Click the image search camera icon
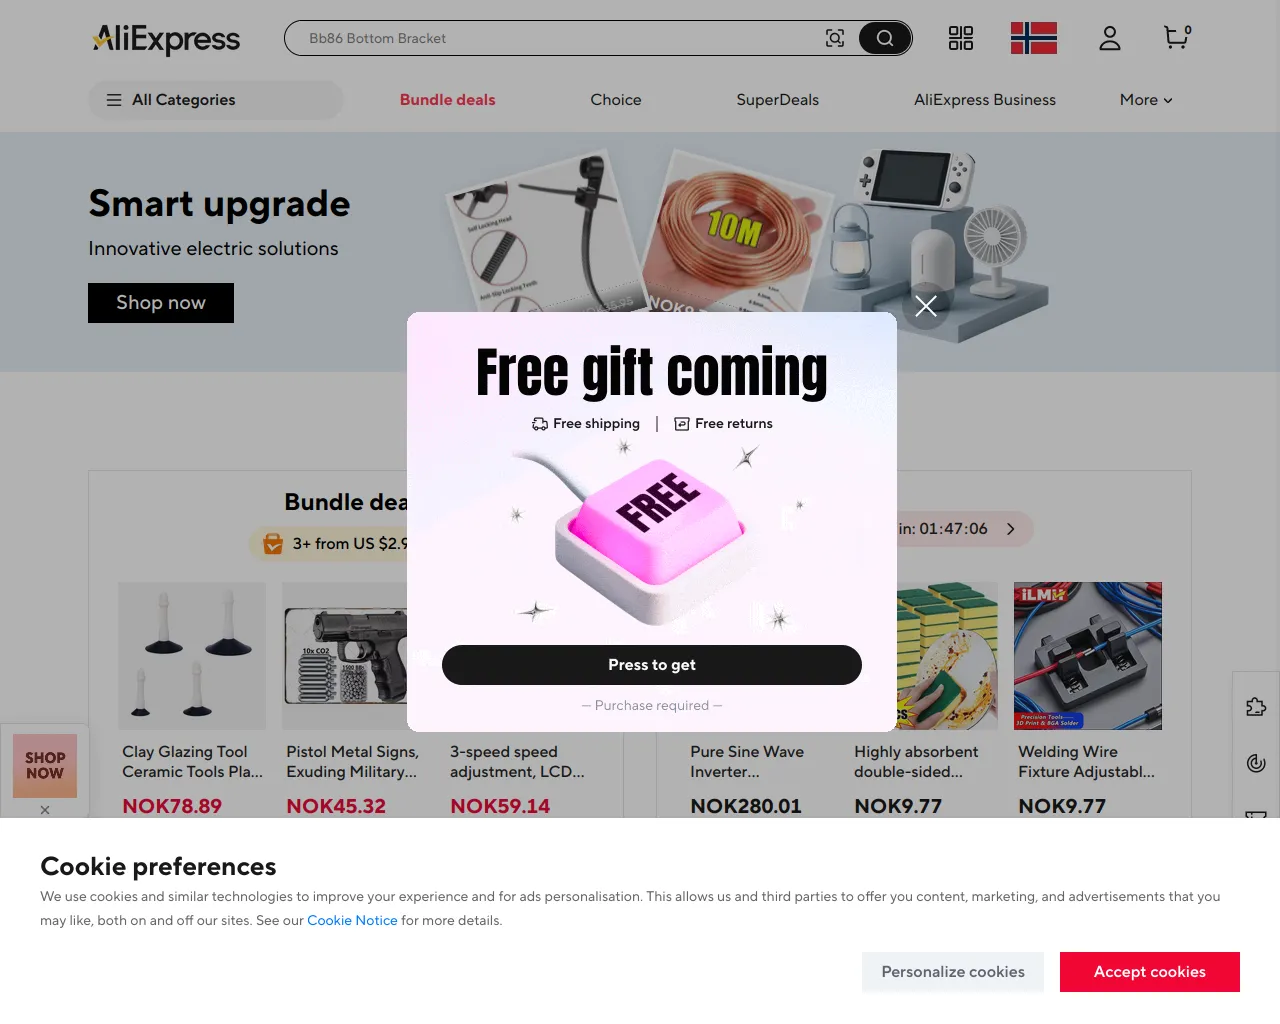 (835, 38)
